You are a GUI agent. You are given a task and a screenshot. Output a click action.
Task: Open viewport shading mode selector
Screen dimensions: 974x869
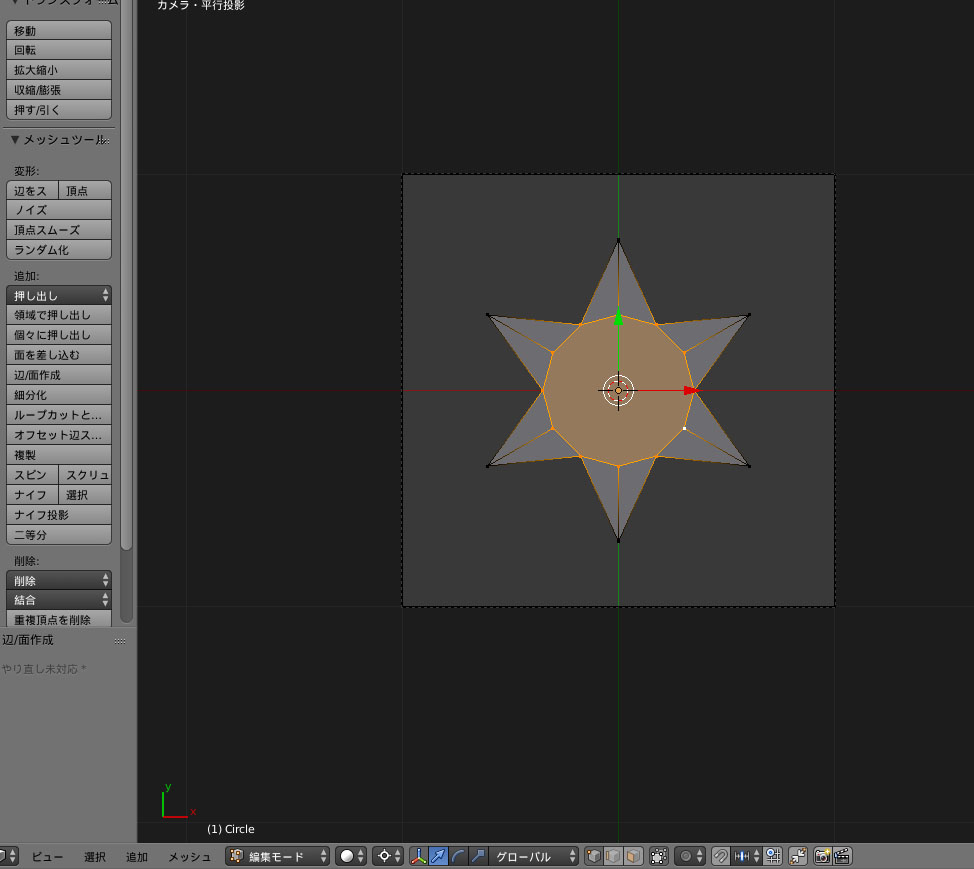click(352, 856)
